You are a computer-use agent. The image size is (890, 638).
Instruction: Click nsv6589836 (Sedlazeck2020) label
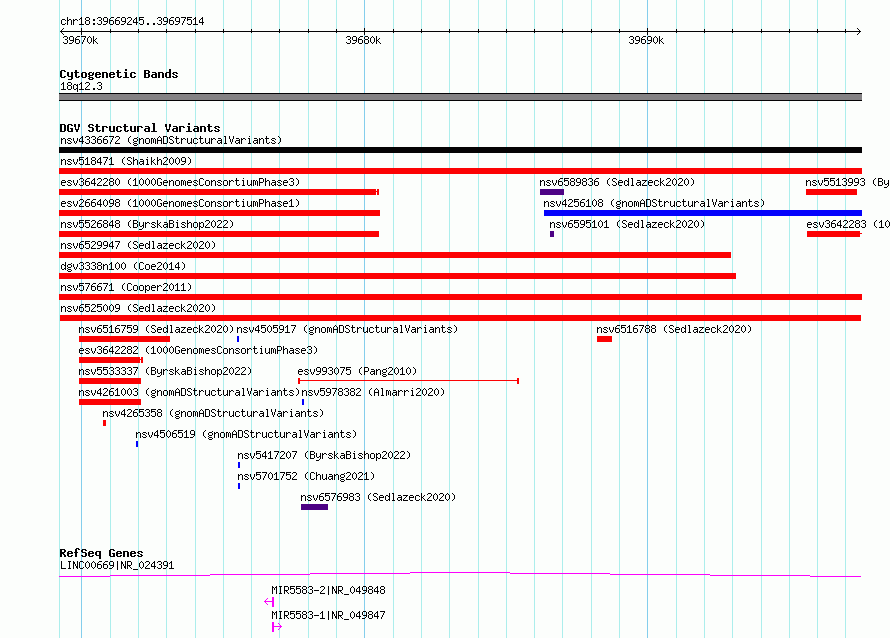click(617, 182)
